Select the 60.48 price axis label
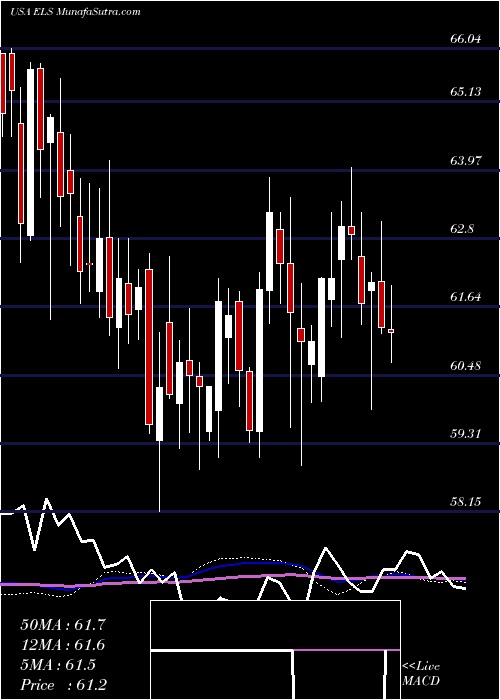 [x=466, y=366]
